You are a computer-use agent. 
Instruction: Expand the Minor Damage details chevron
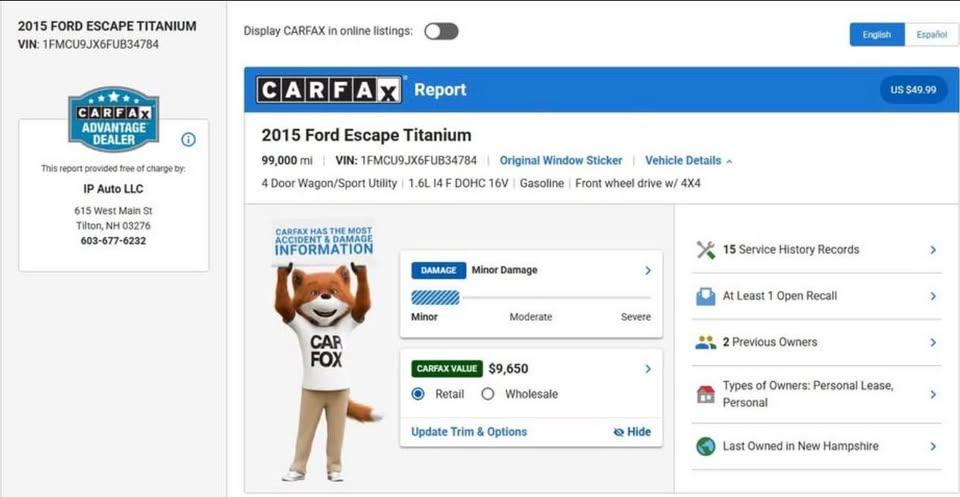coord(648,271)
